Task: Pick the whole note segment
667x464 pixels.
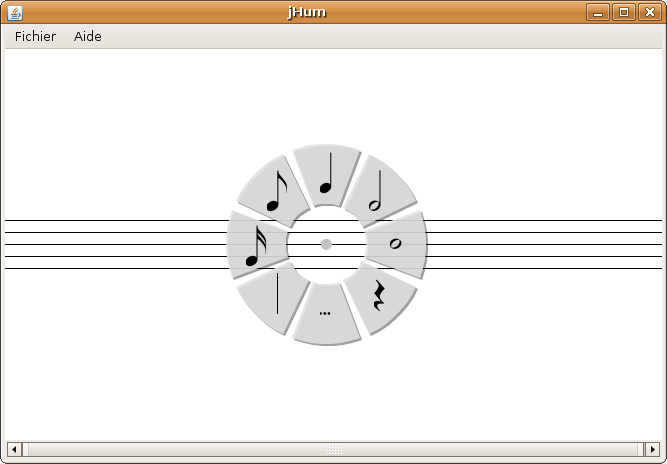Action: point(396,244)
